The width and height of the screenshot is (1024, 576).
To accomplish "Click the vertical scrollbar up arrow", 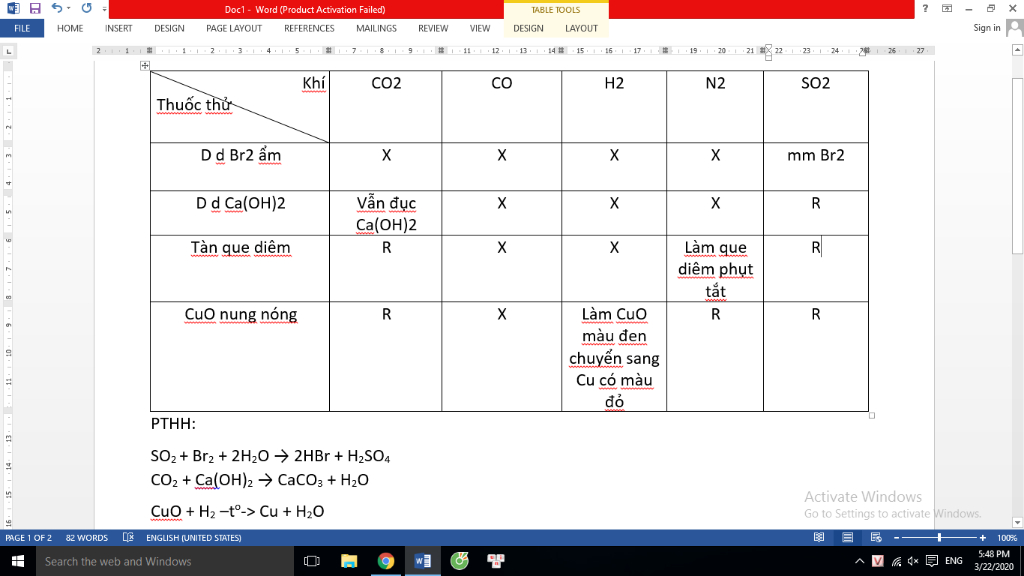I will pos(1017,50).
